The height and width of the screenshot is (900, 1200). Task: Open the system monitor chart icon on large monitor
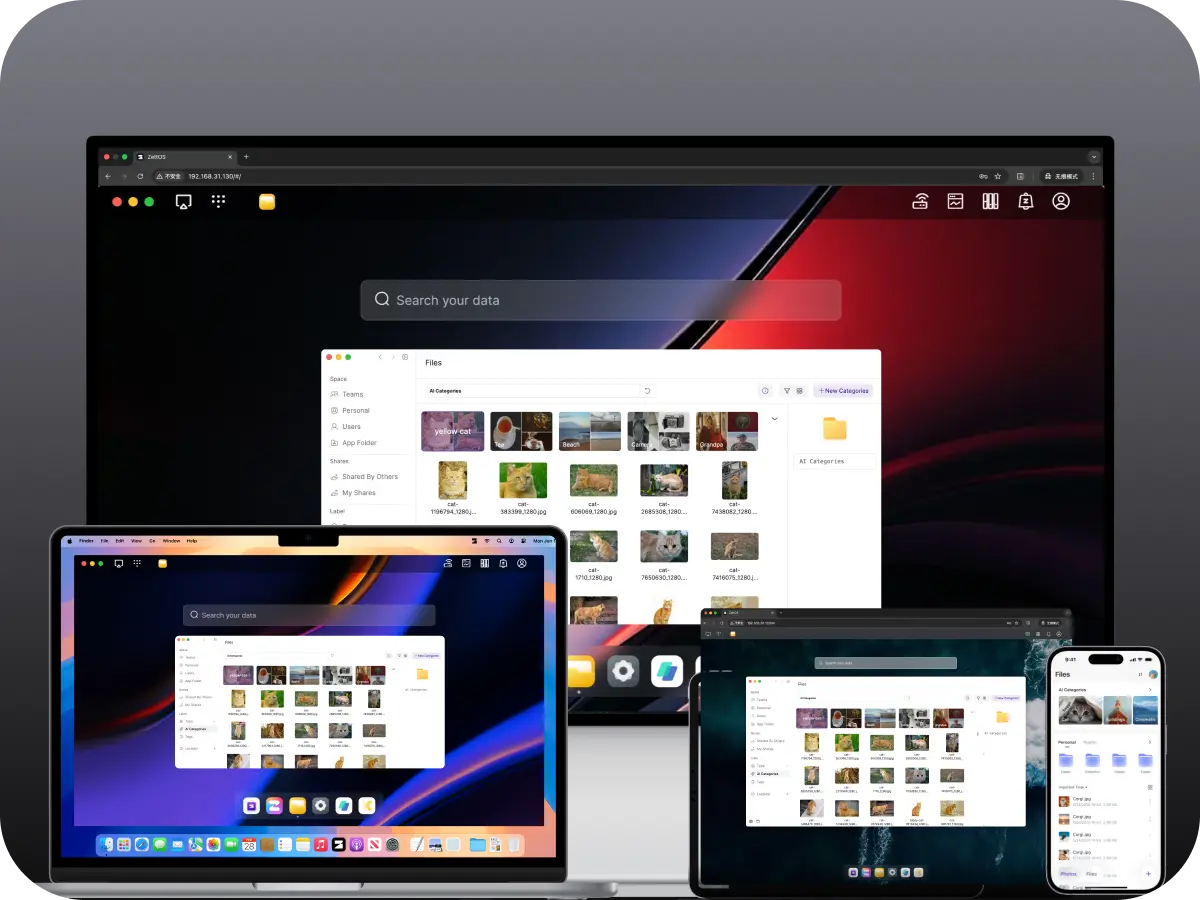[x=955, y=201]
